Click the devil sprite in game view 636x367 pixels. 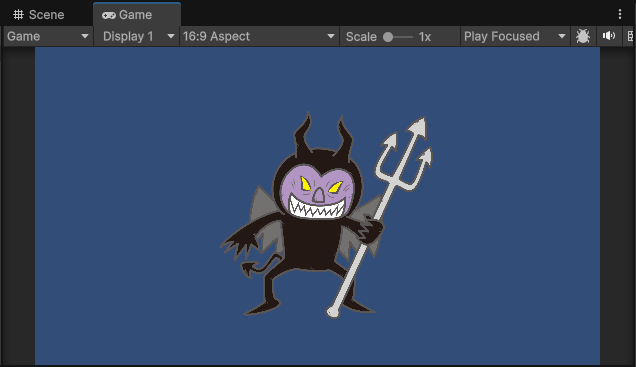327,215
